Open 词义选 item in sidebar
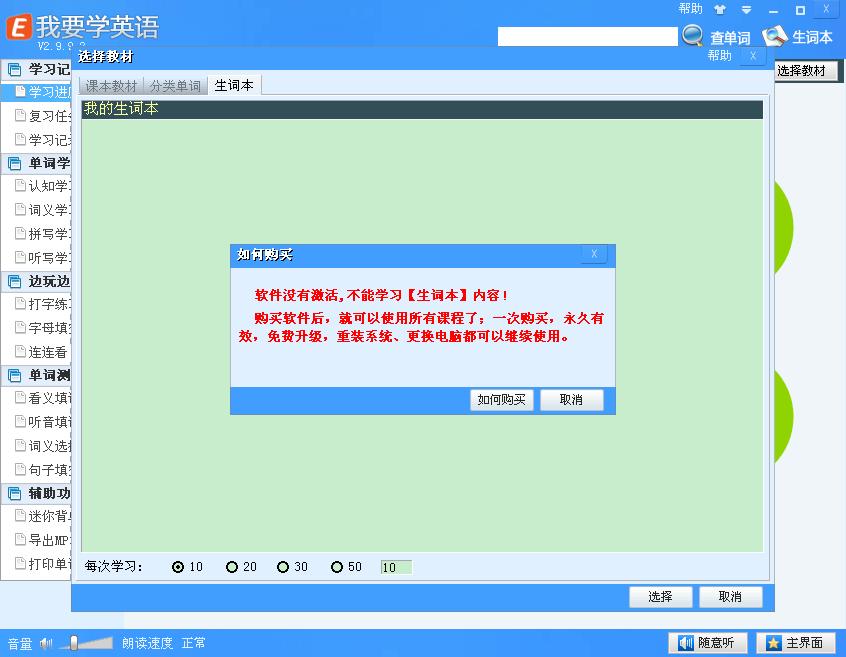This screenshot has width=846, height=657. tap(43, 446)
